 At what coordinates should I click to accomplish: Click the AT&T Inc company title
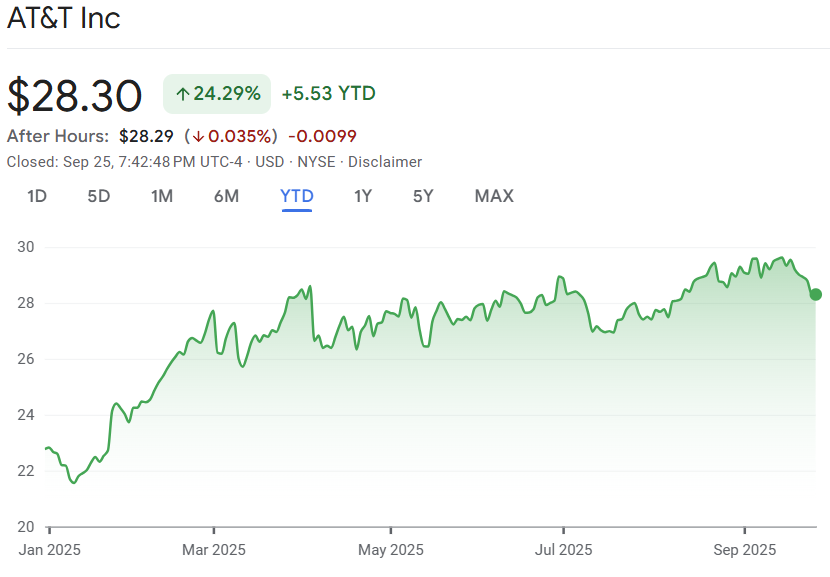click(x=64, y=18)
